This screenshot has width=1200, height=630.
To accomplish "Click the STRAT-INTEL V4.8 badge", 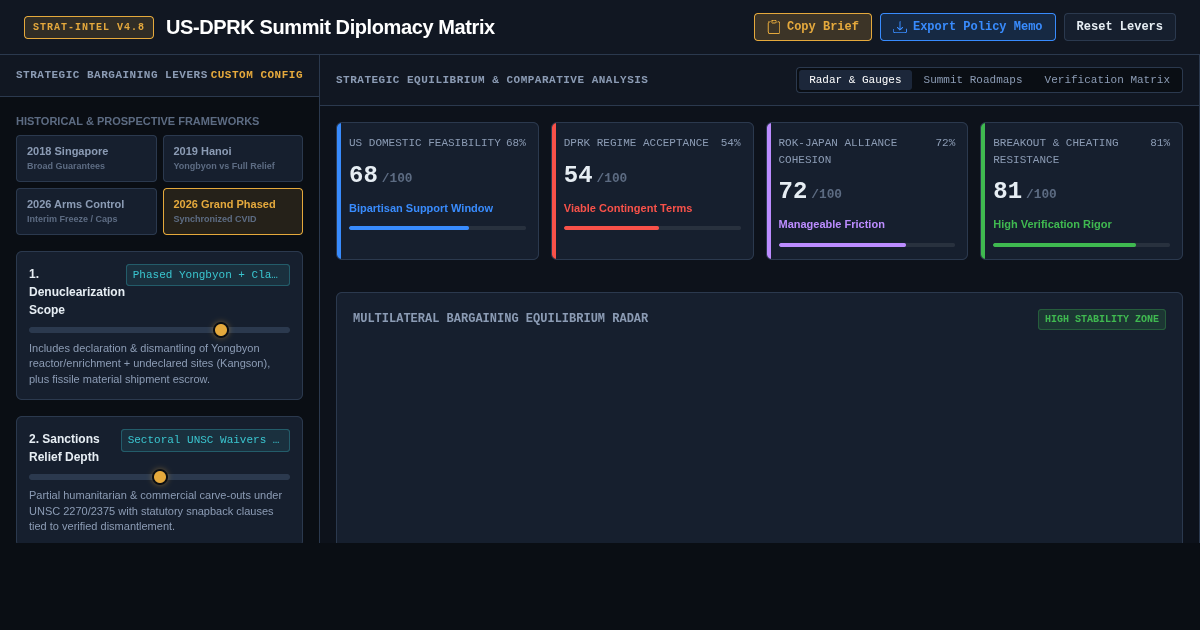I will coord(89,27).
